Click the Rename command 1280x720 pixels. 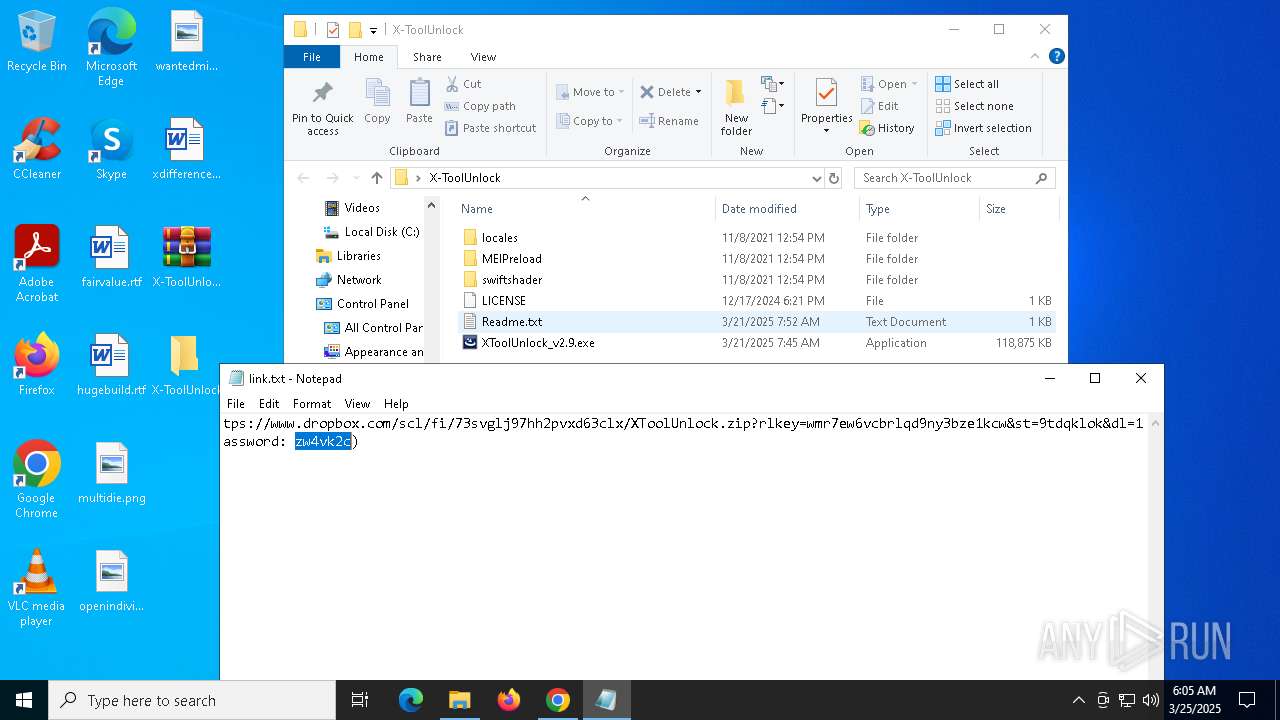point(669,121)
